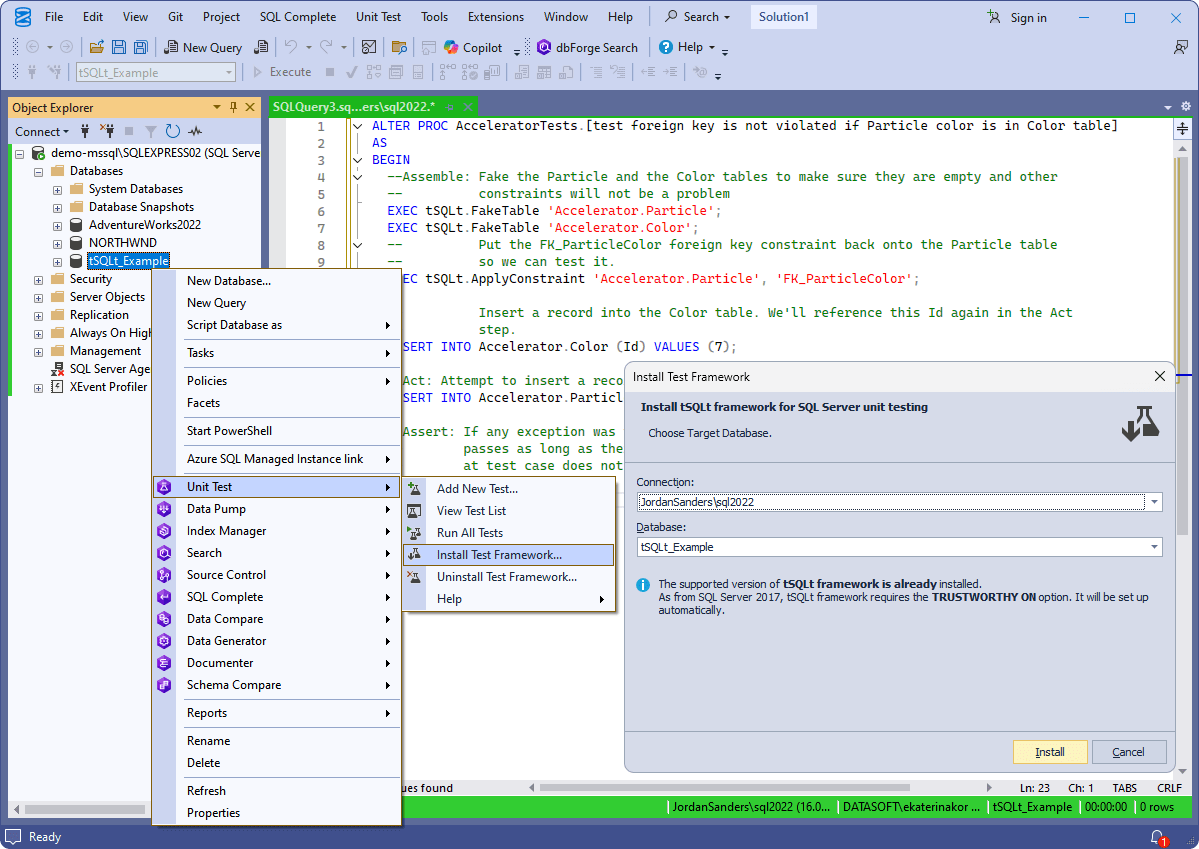Click the Refresh icon in Object Explorer
The width and height of the screenshot is (1199, 849).
(x=173, y=132)
